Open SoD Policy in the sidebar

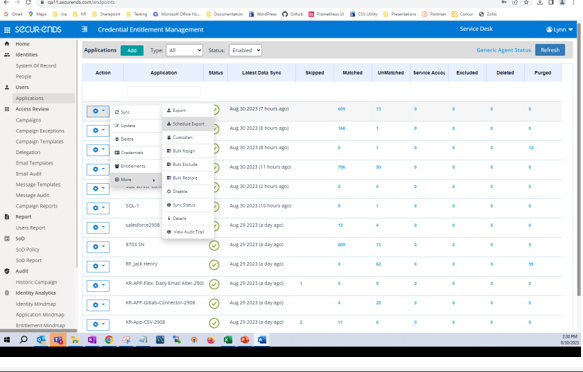(x=28, y=250)
